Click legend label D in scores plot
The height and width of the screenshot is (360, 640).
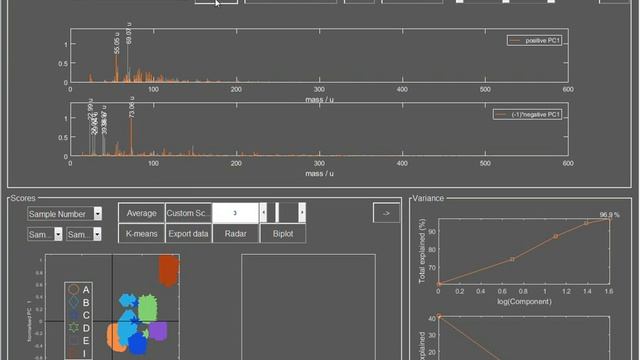(86, 328)
